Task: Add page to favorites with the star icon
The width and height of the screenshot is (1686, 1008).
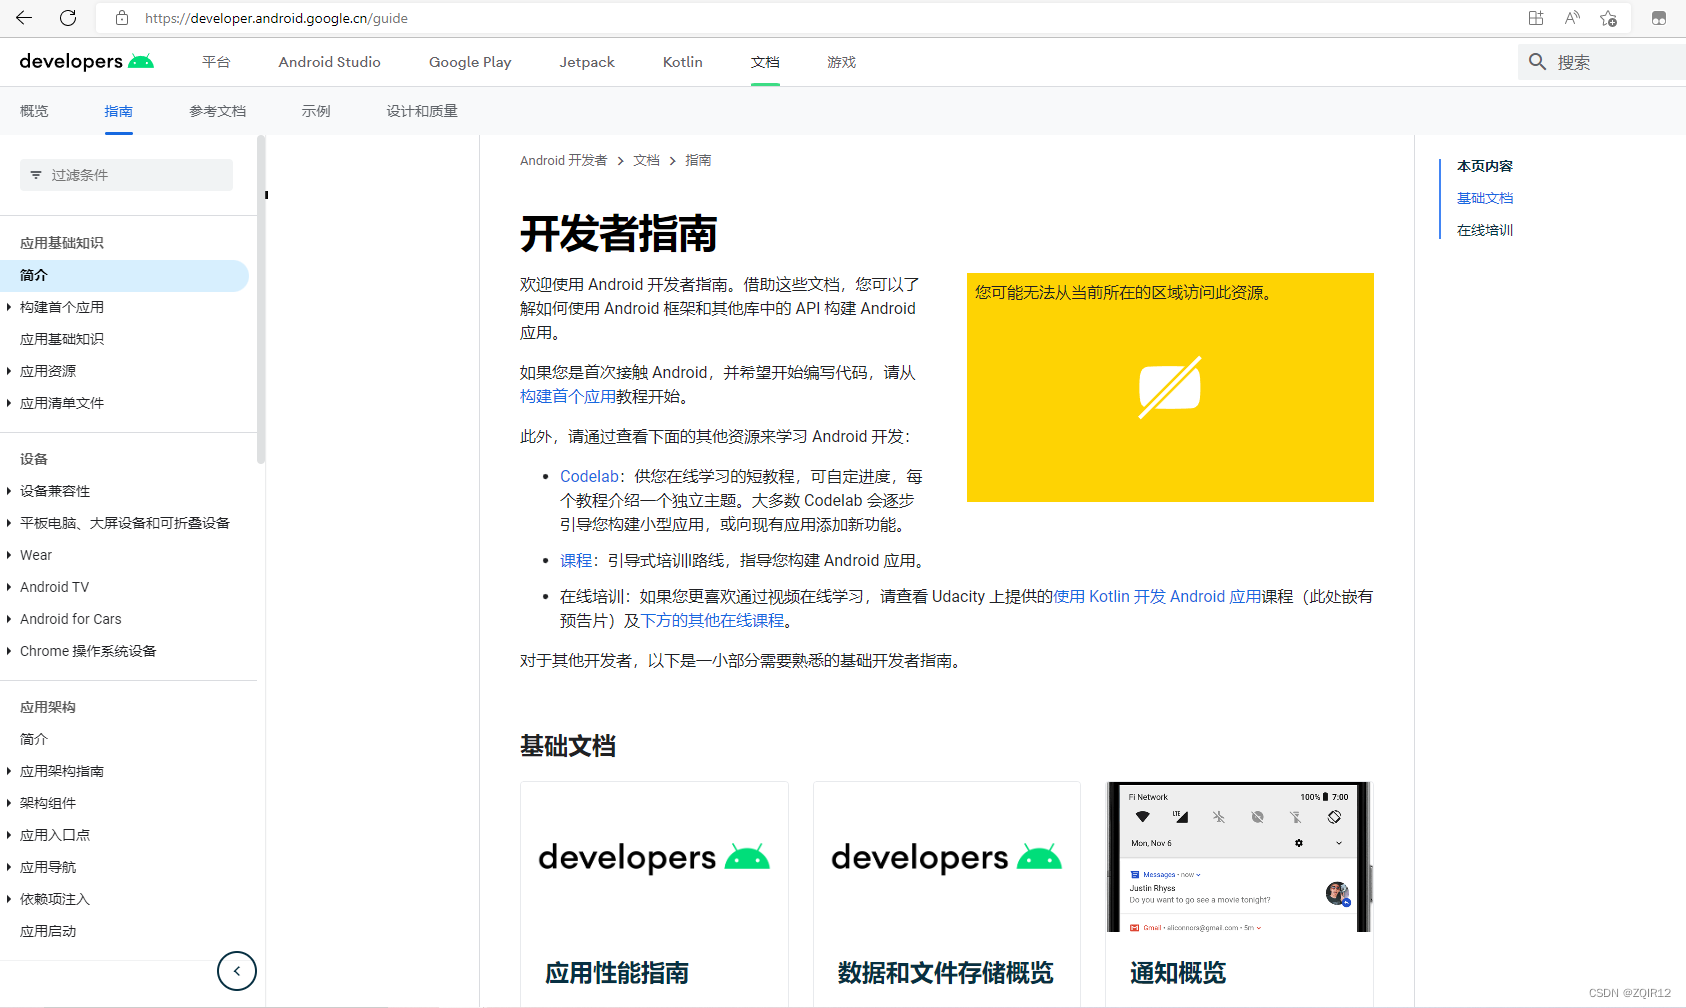Action: (1609, 17)
